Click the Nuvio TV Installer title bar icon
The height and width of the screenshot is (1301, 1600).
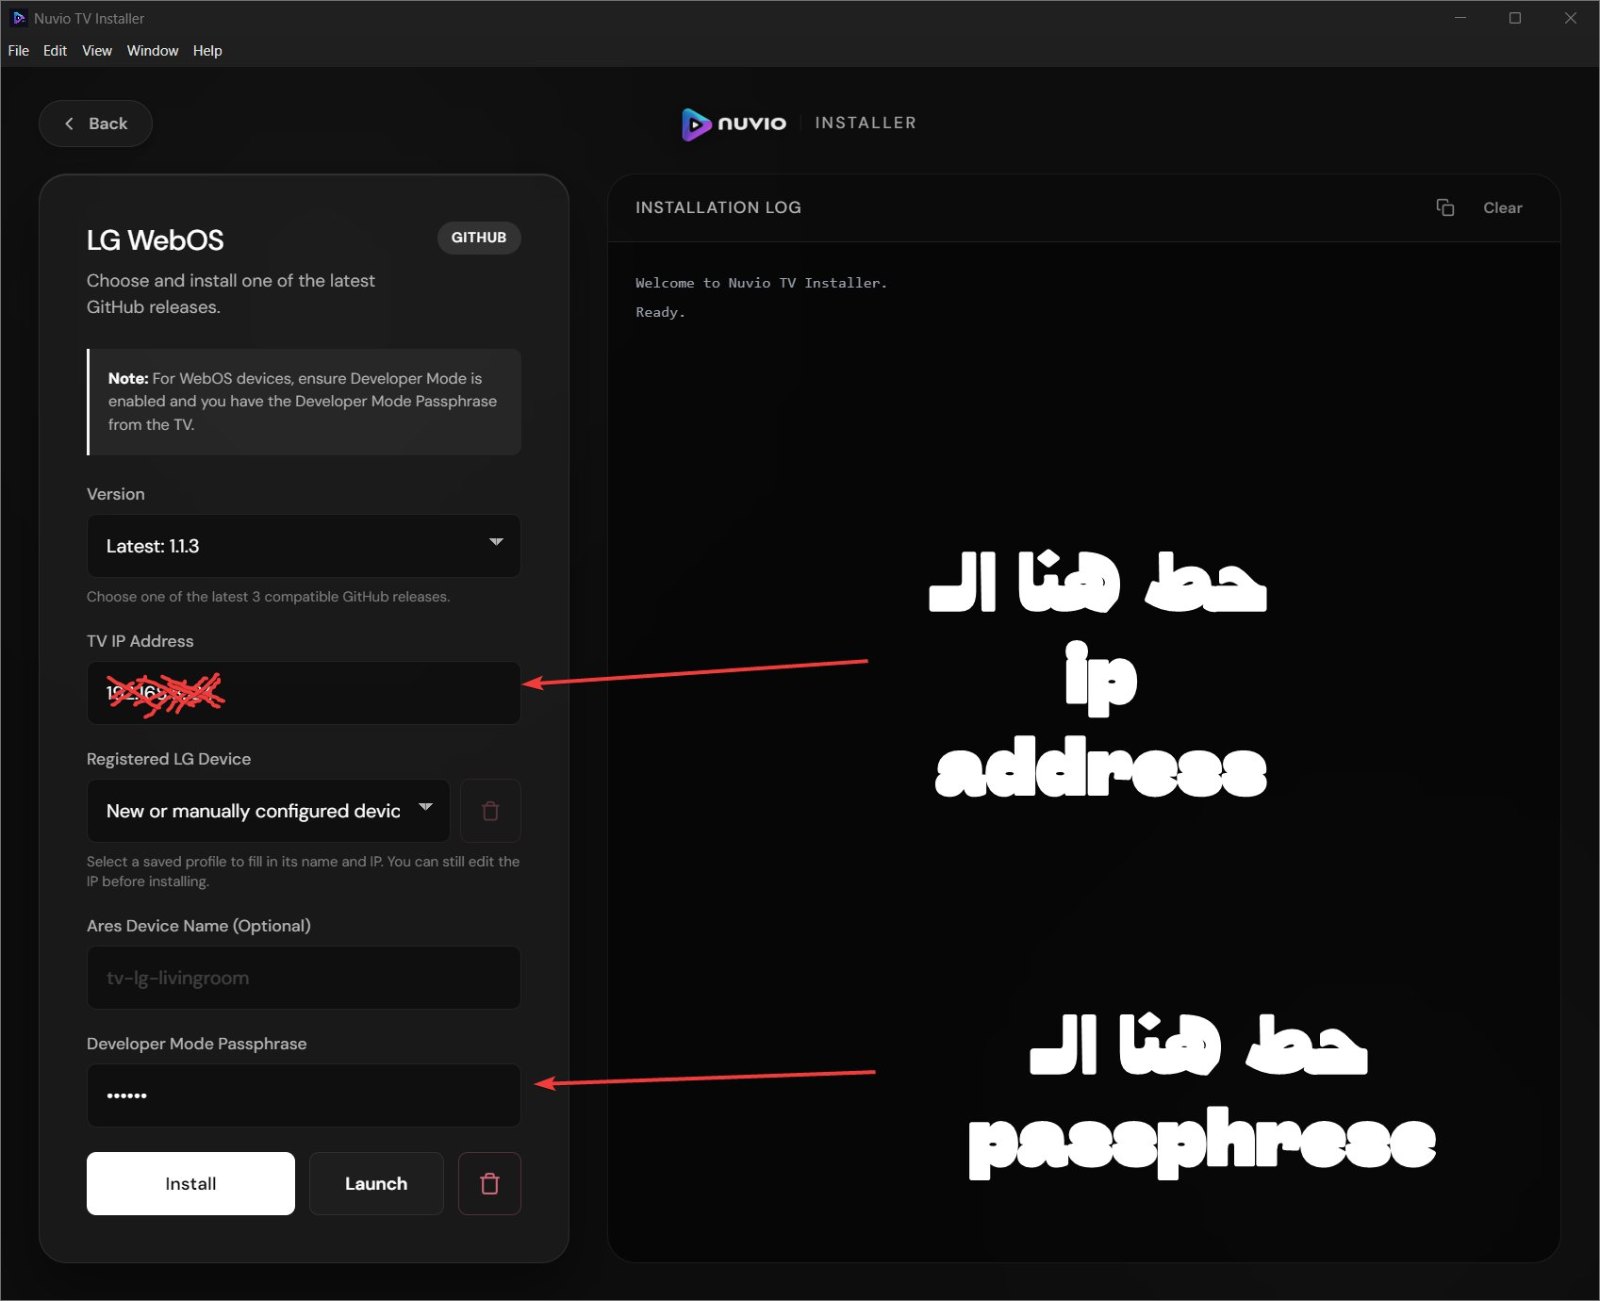pyautogui.click(x=18, y=18)
